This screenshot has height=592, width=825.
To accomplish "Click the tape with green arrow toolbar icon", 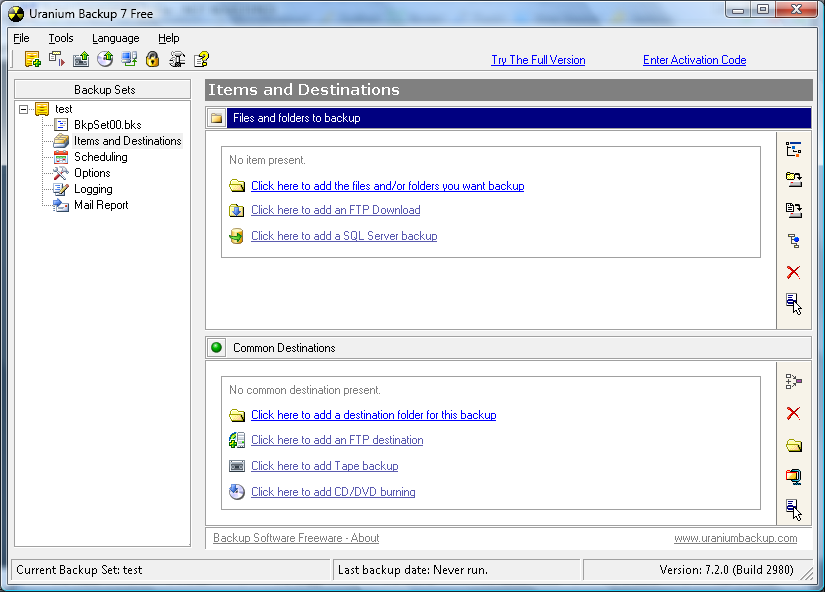I will [81, 59].
